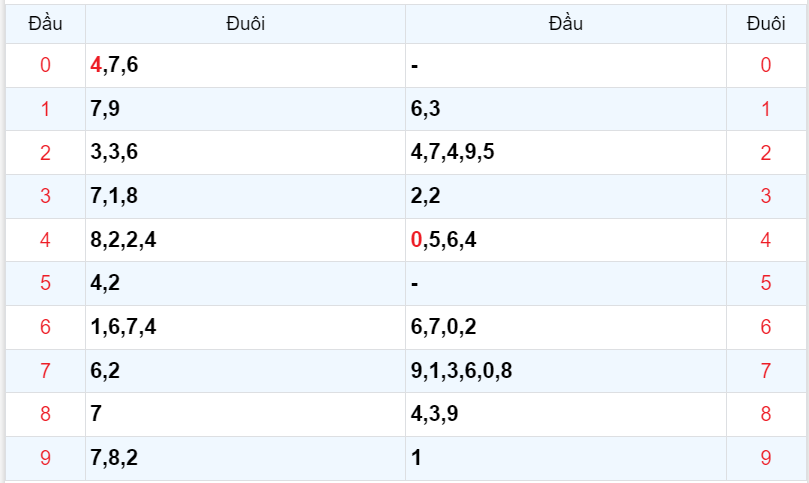Select the narrow Đuôi header at the table's right edge
This screenshot has height=483, width=809.
click(766, 24)
